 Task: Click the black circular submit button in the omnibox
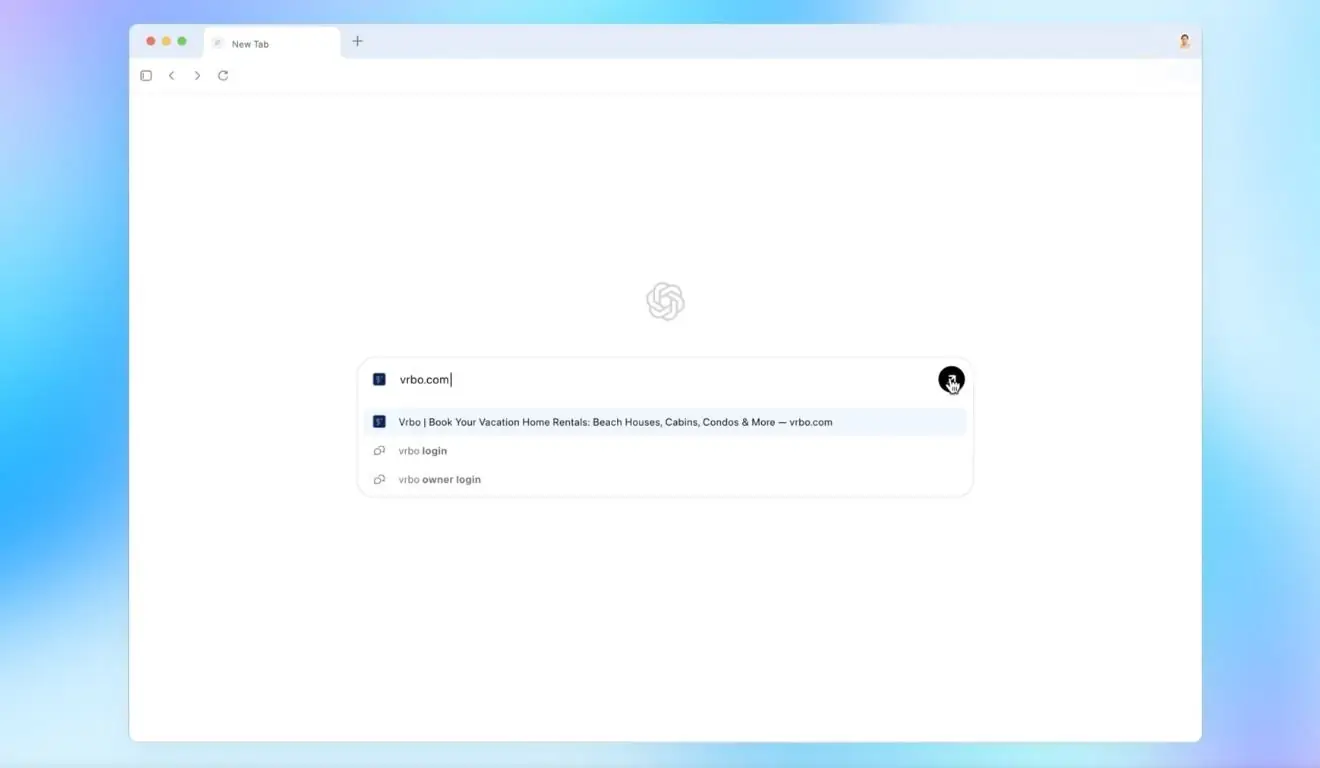(x=951, y=379)
